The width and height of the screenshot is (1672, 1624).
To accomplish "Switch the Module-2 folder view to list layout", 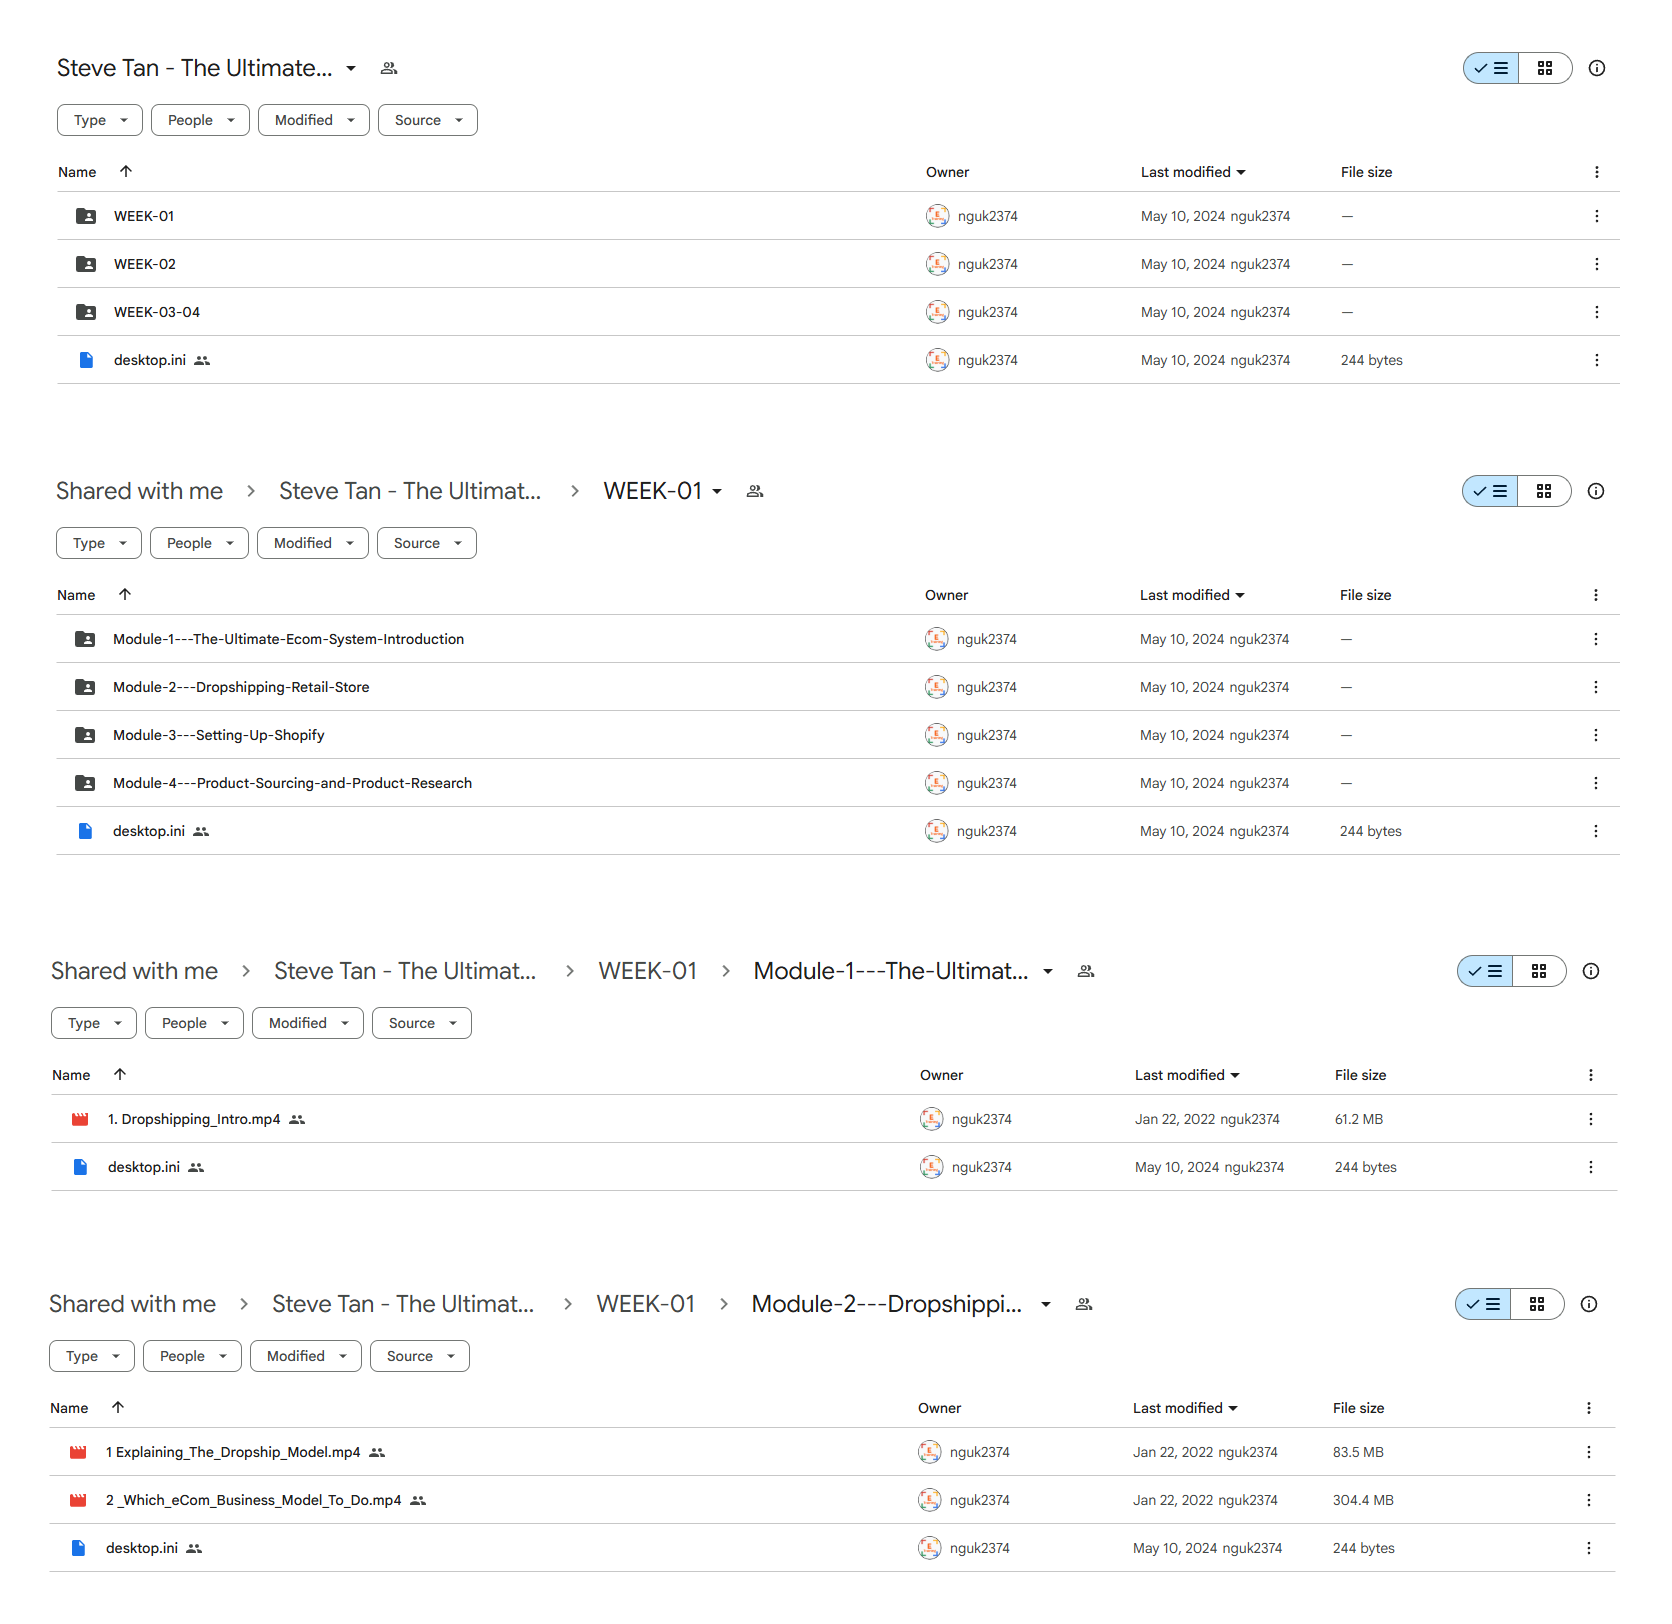I will pyautogui.click(x=1483, y=1304).
